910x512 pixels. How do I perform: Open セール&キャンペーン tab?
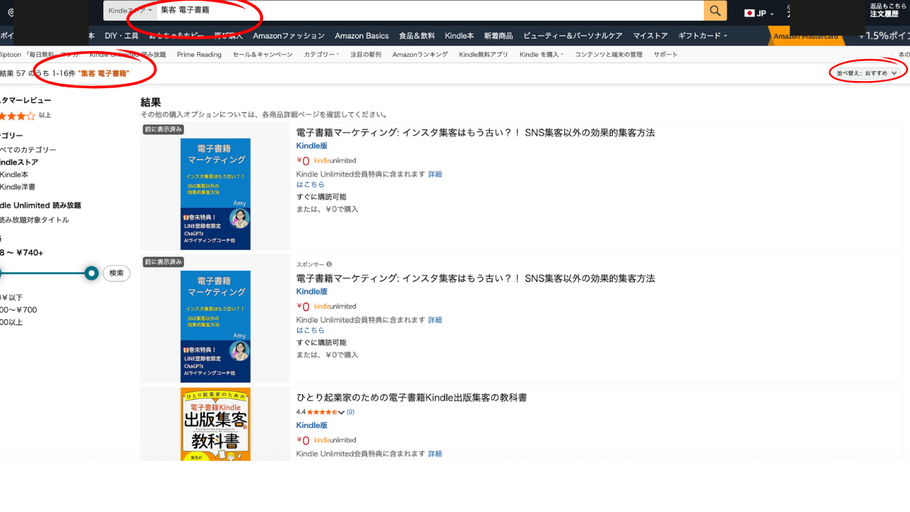point(262,55)
